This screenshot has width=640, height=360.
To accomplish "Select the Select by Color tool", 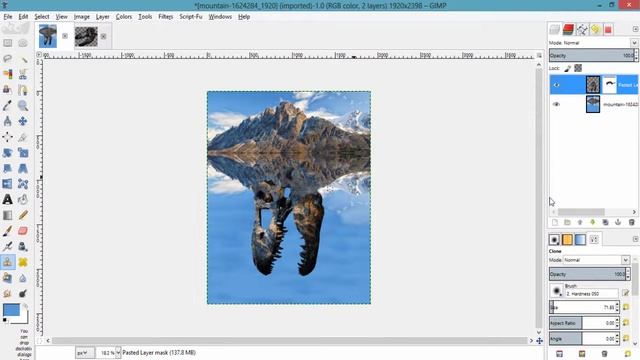I will 7,74.
